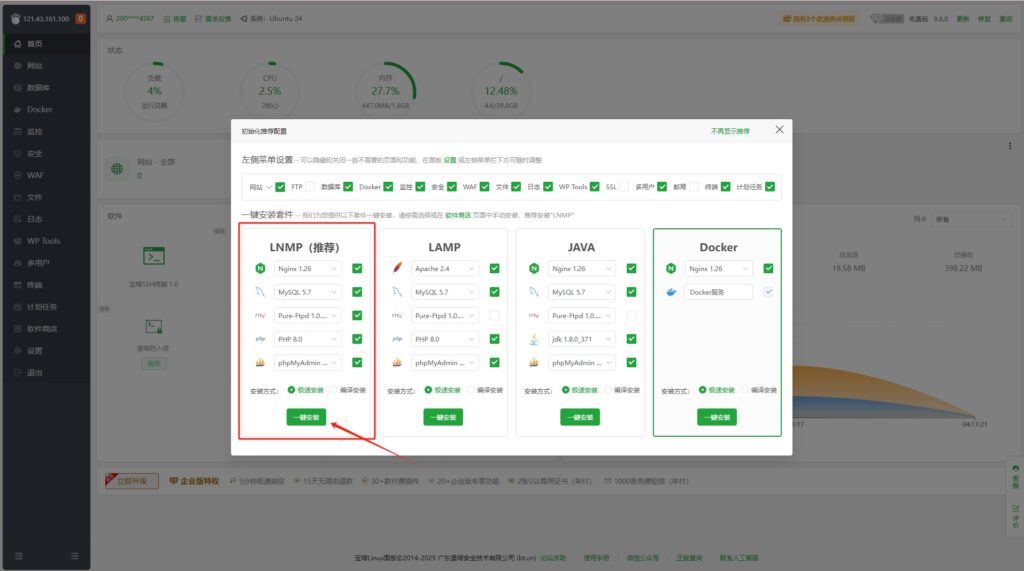
Task: Uncheck jdk 1.8.0_371 in JAVA card
Action: coord(632,339)
